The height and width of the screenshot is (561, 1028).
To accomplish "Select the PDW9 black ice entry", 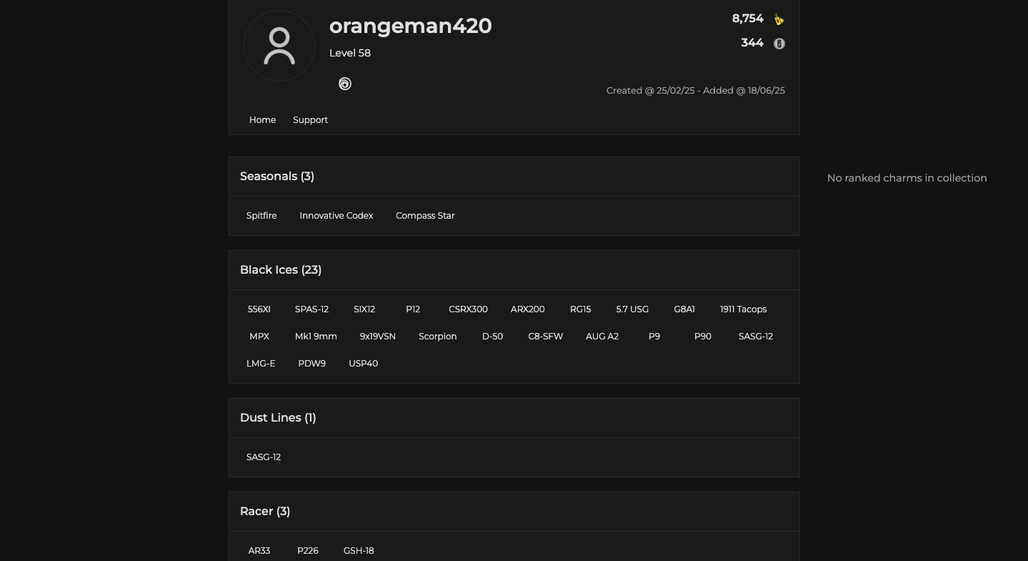I will click(312, 364).
